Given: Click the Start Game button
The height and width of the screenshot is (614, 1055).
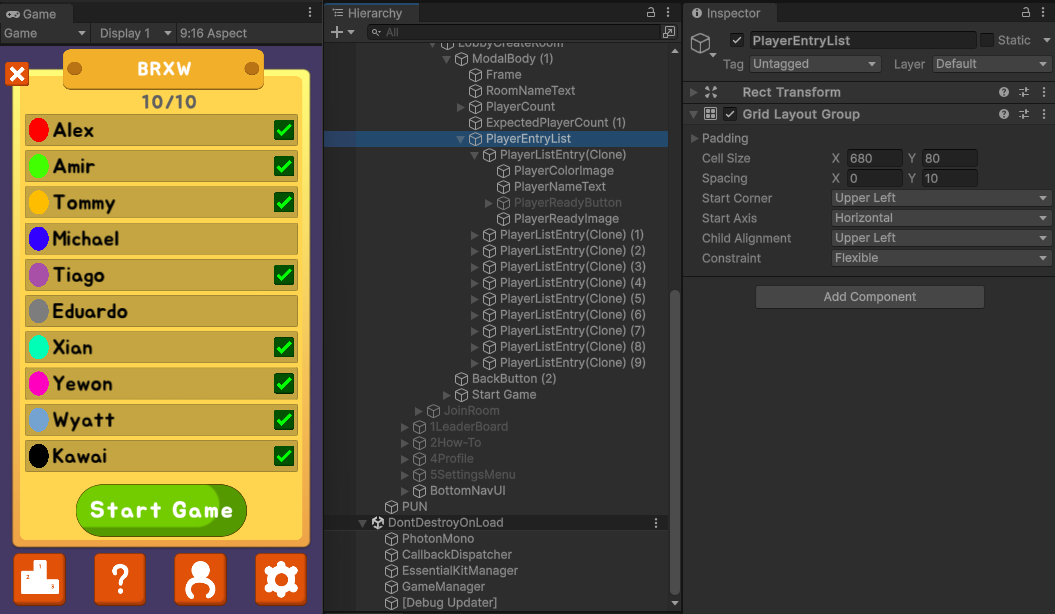Looking at the screenshot, I should click(161, 510).
